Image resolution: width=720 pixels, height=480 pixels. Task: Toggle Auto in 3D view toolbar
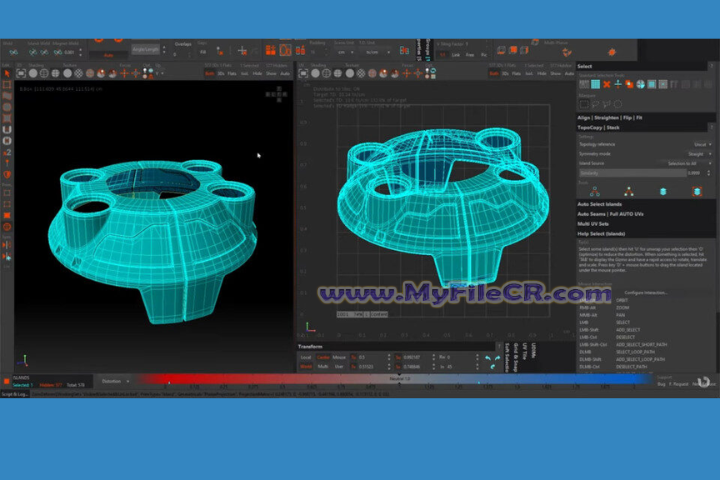(x=285, y=74)
